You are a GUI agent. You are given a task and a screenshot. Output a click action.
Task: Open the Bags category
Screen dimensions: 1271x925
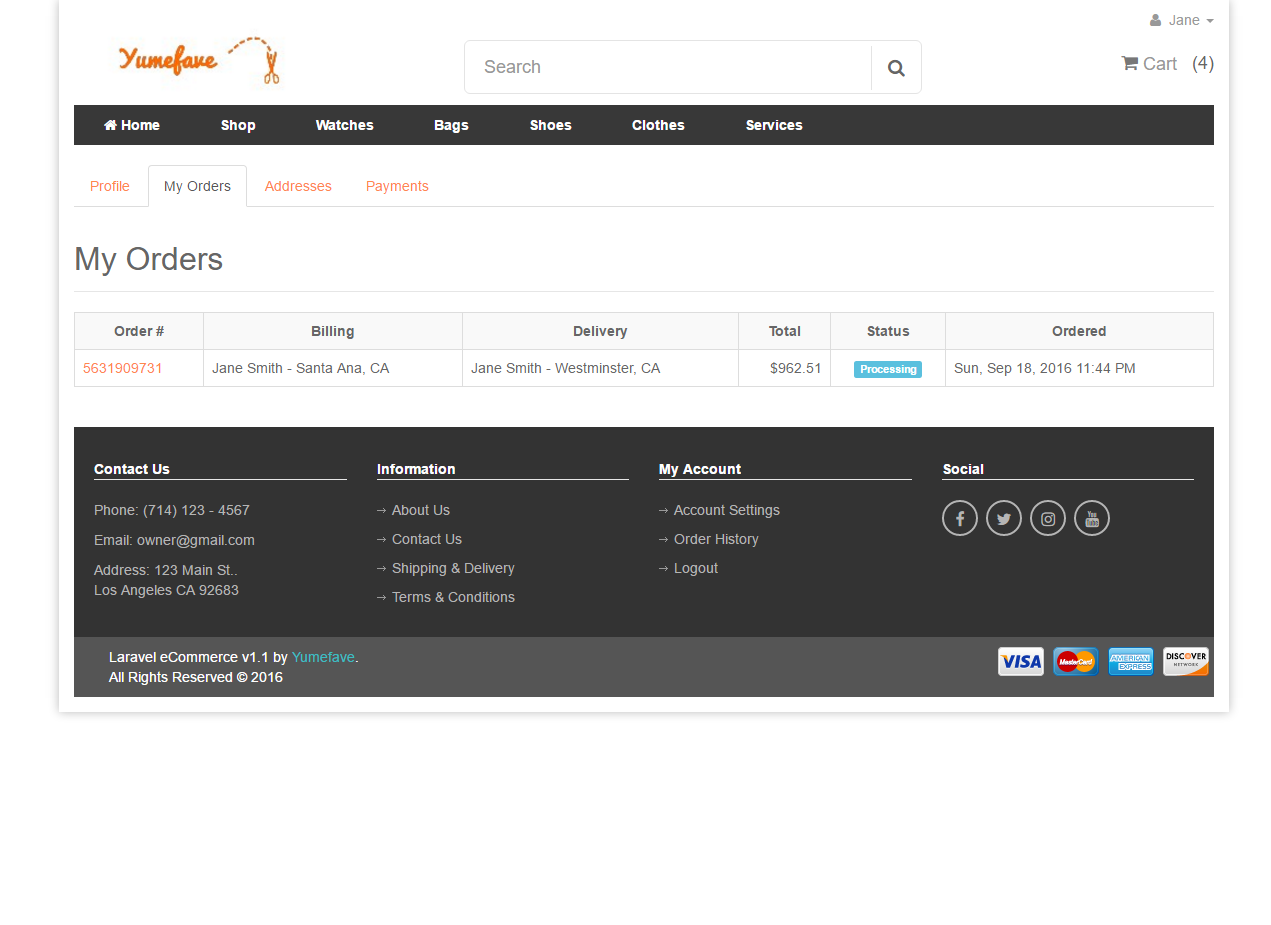tap(452, 125)
